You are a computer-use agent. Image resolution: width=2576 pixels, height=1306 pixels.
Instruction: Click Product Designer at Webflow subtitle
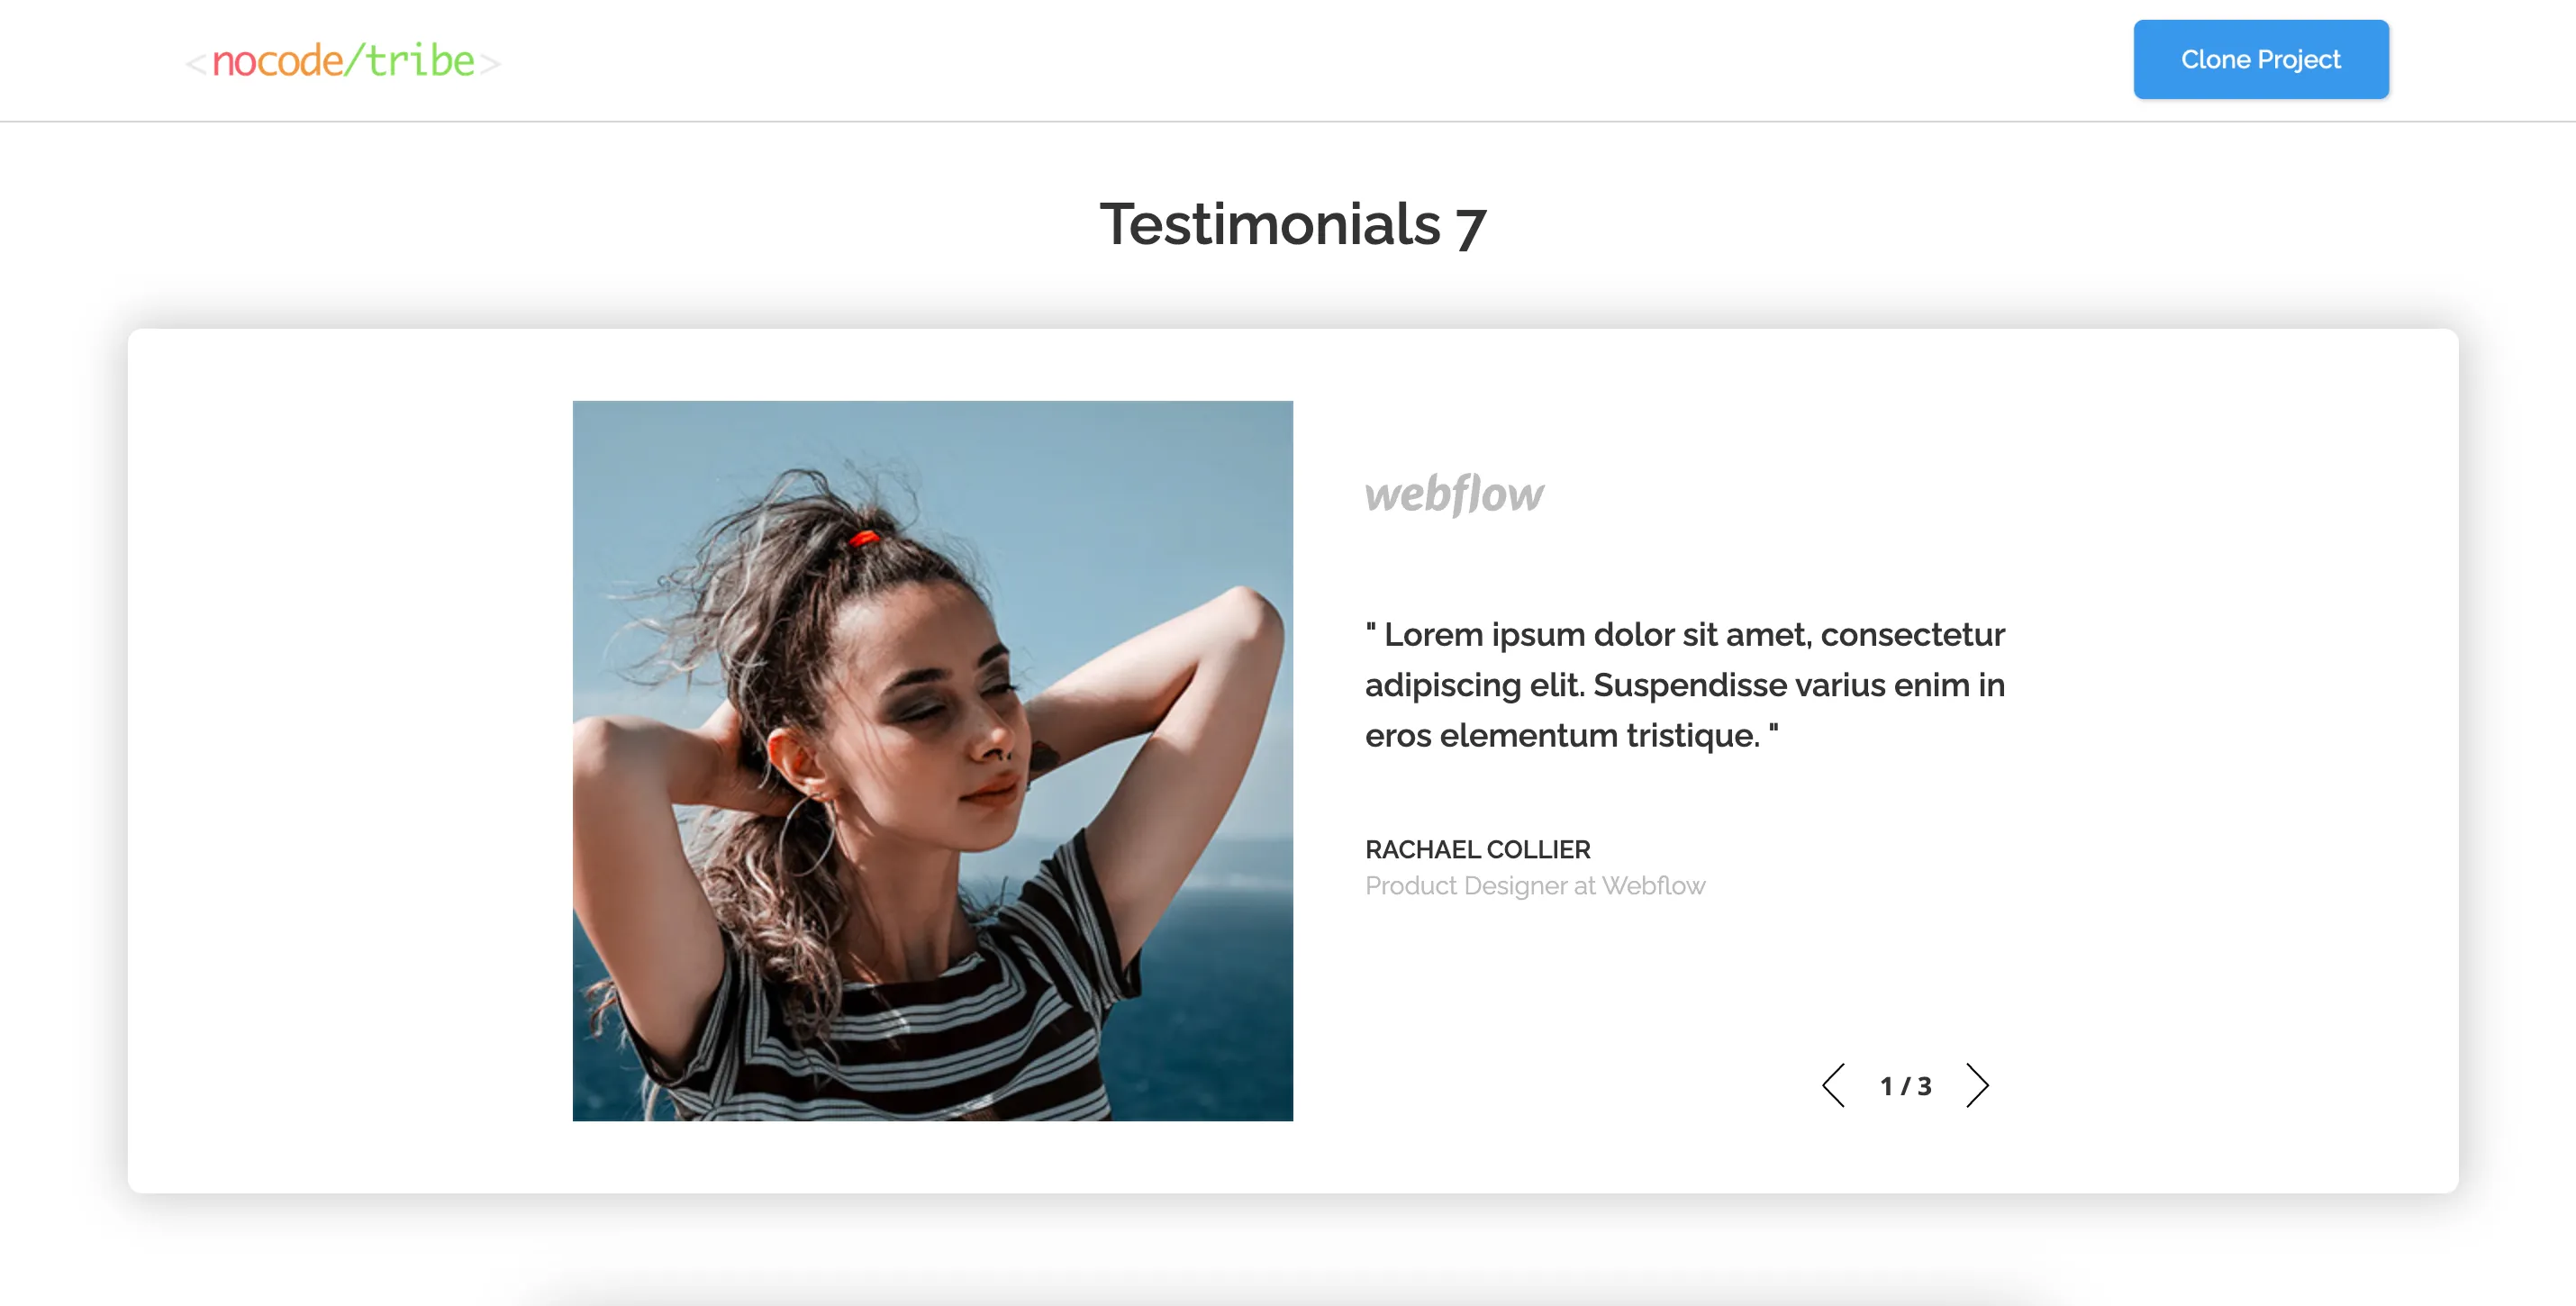tap(1535, 886)
